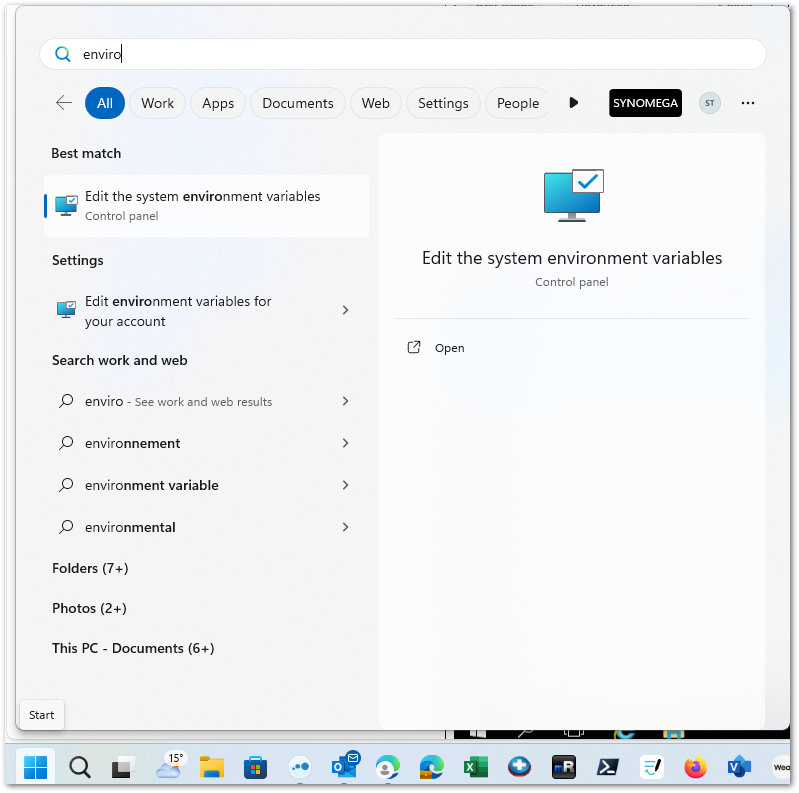799x793 pixels.
Task: Open the three-dot options menu
Action: 748,103
